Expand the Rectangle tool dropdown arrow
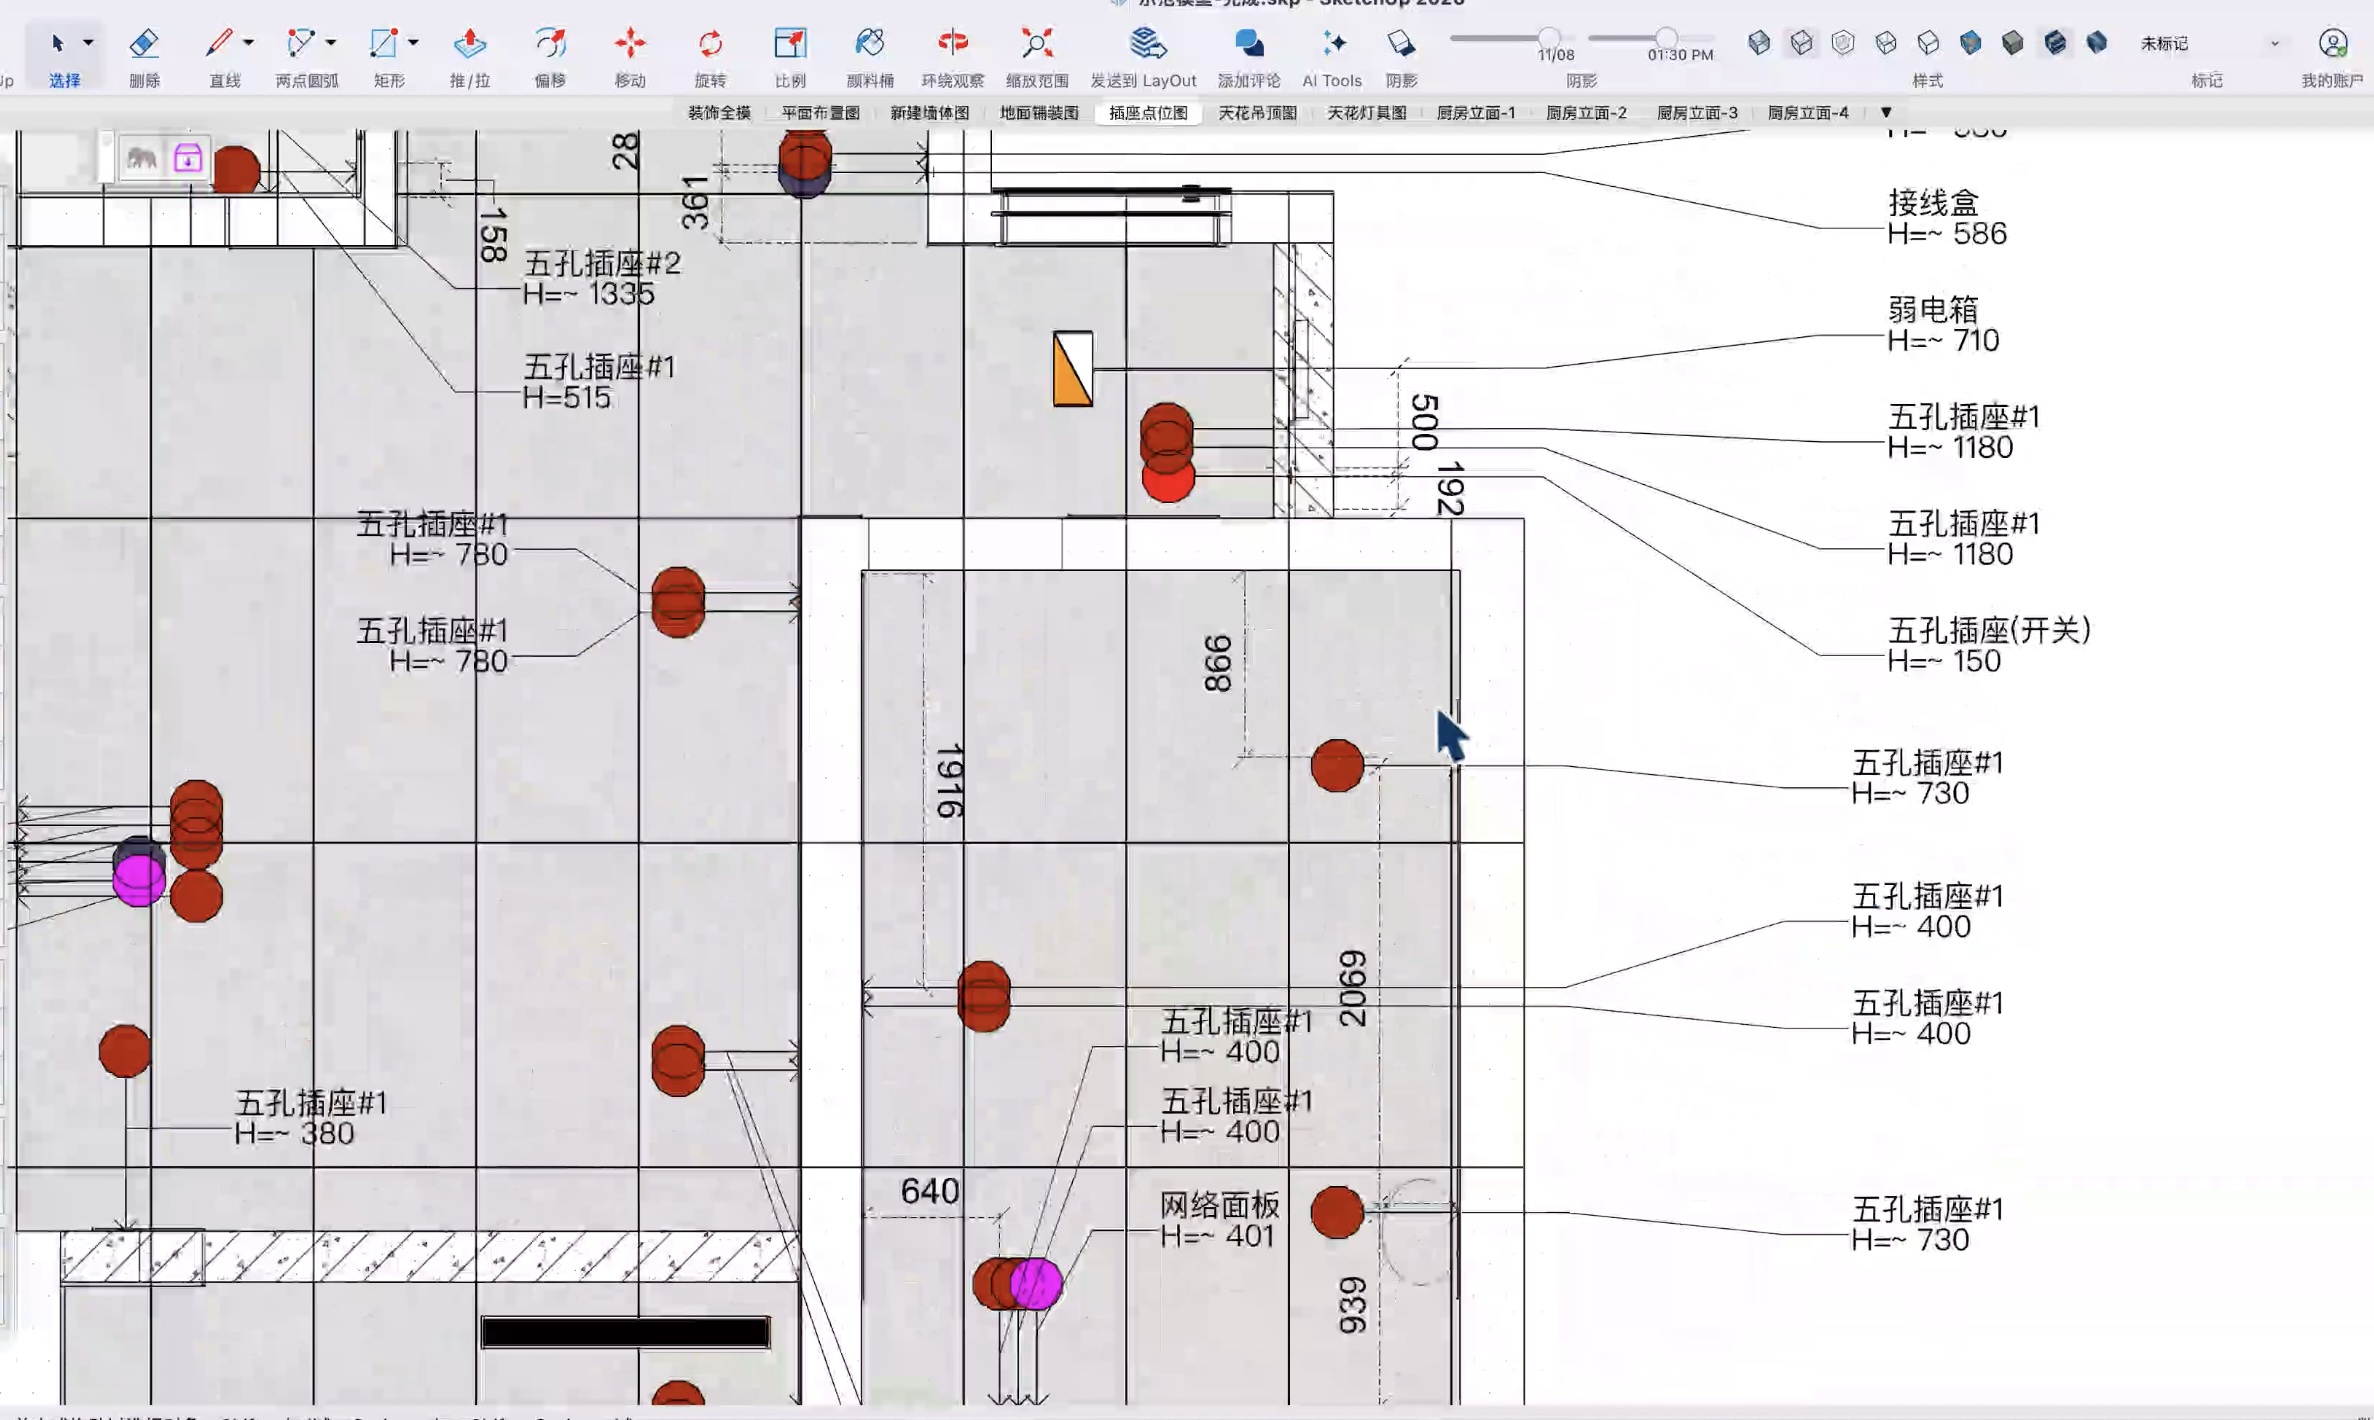Image resolution: width=2374 pixels, height=1420 pixels. tap(413, 43)
